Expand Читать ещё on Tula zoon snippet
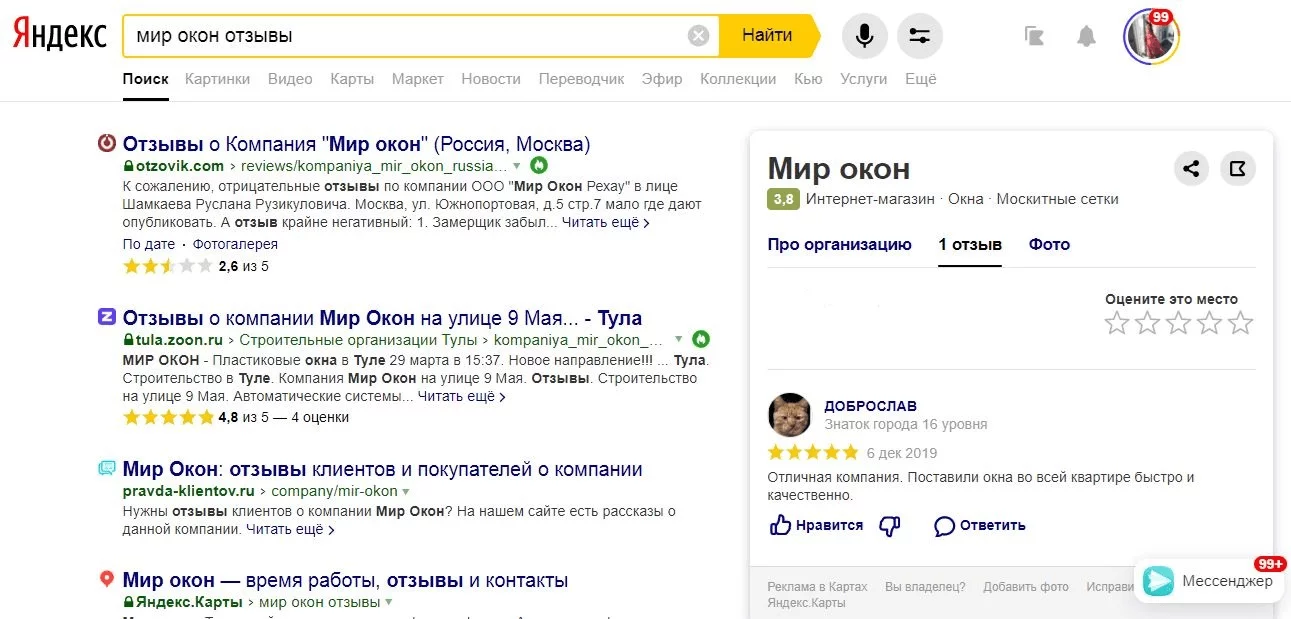1291x619 pixels. (x=462, y=396)
